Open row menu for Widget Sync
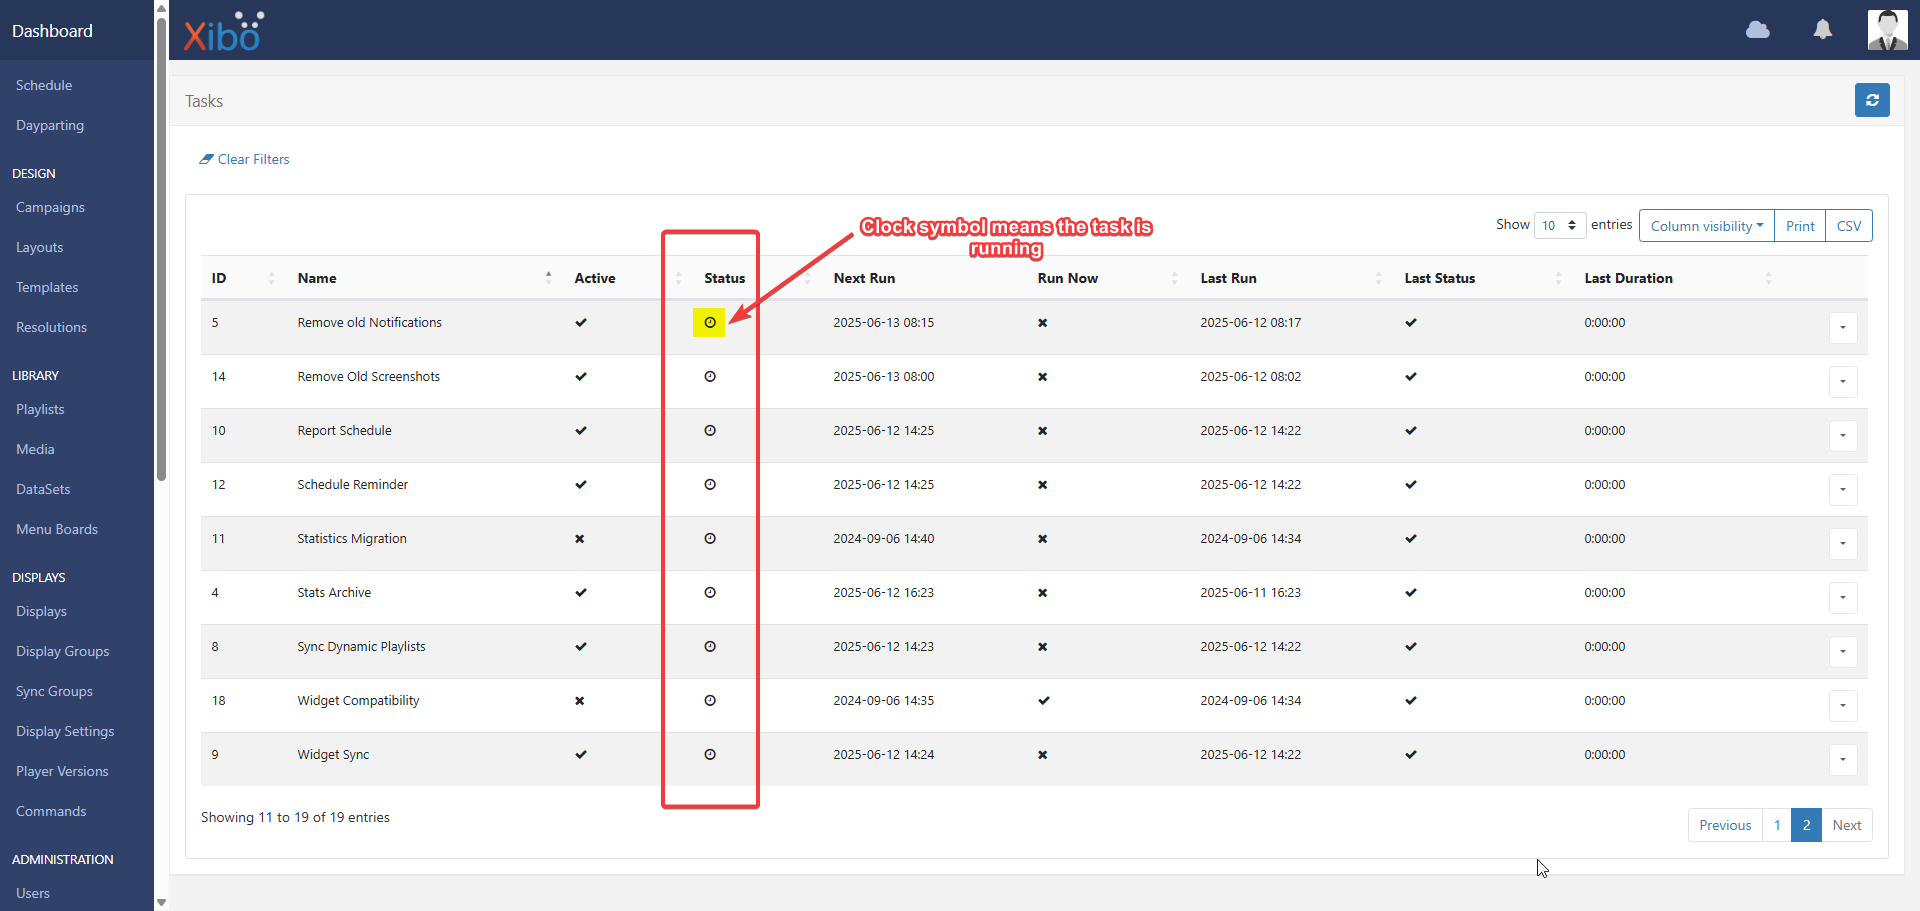Viewport: 1920px width, 911px height. pos(1843,759)
